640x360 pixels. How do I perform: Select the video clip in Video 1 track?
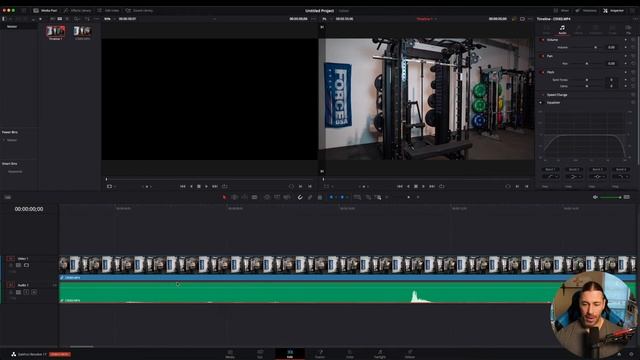tap(347, 268)
